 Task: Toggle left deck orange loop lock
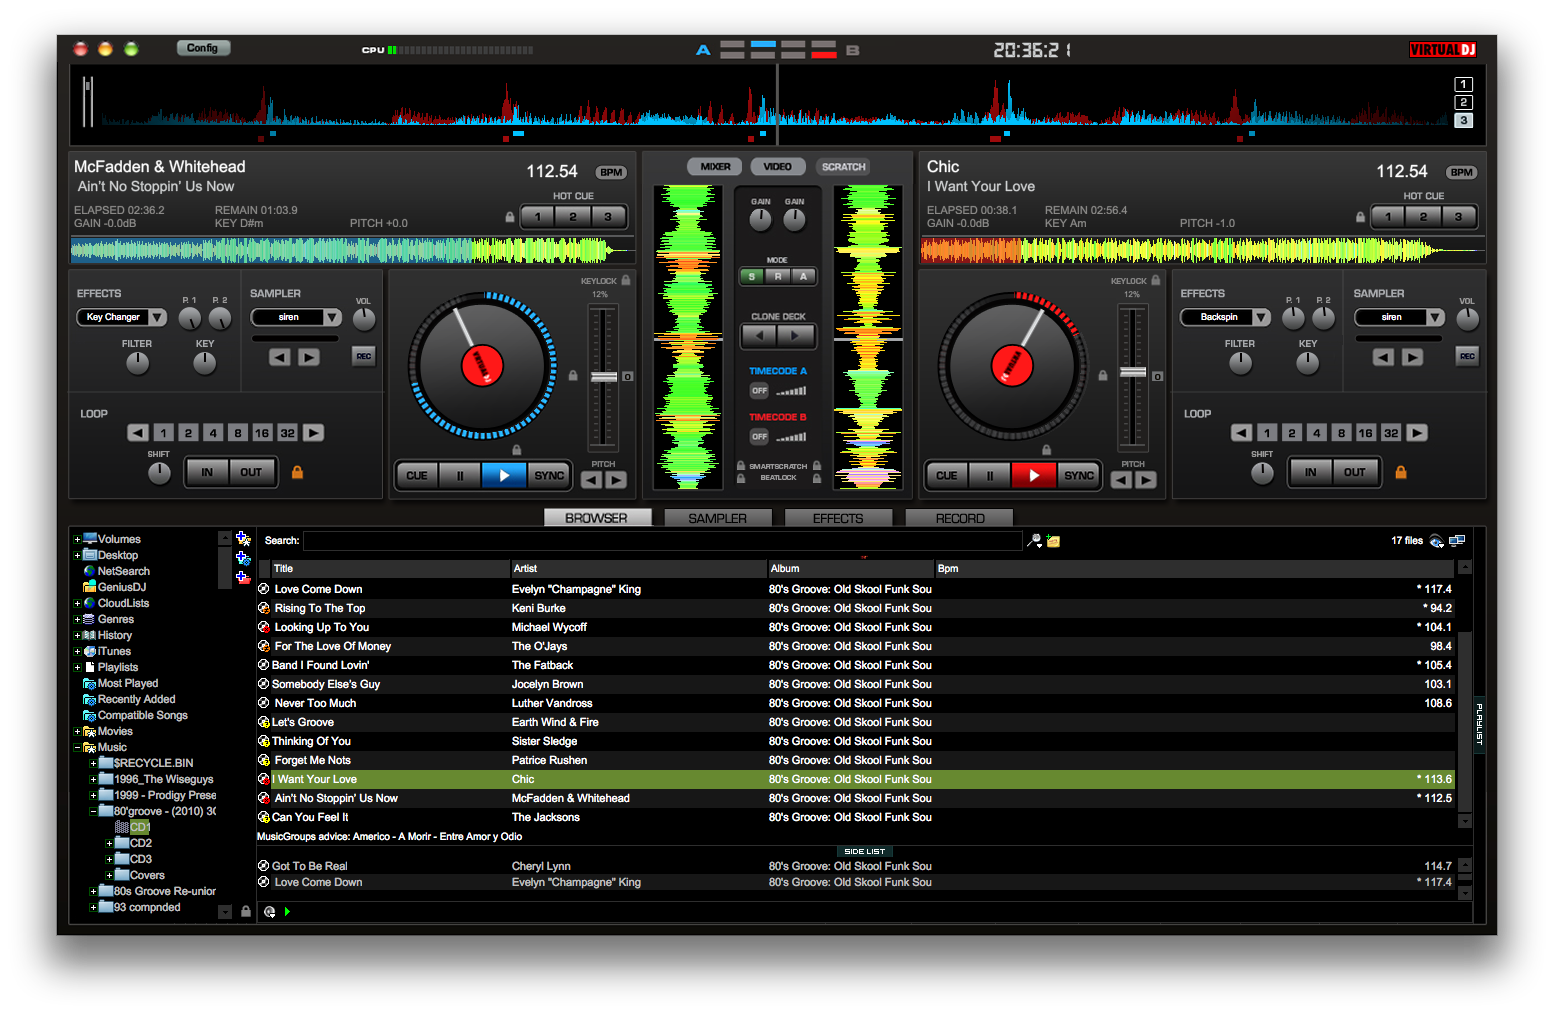[x=297, y=472]
